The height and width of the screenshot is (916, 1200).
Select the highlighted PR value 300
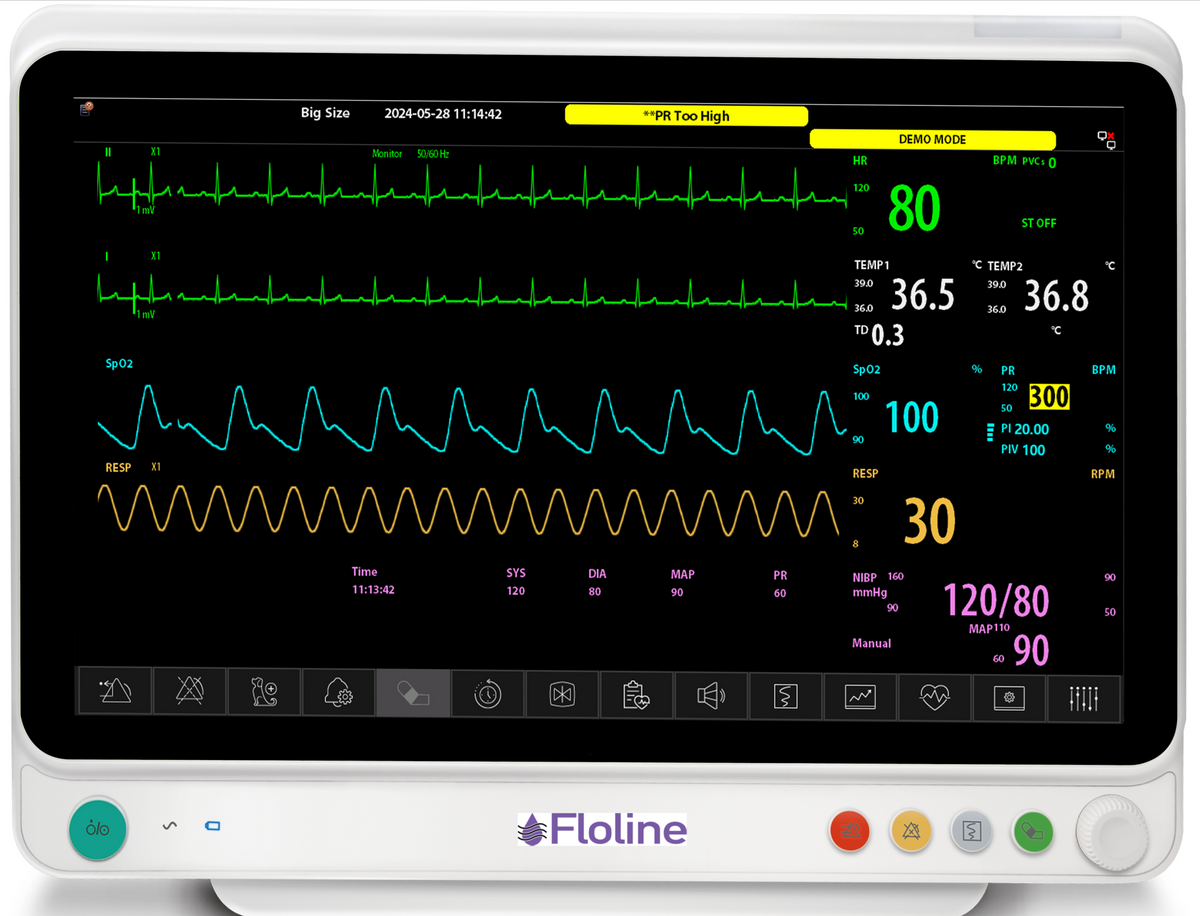pyautogui.click(x=1050, y=397)
